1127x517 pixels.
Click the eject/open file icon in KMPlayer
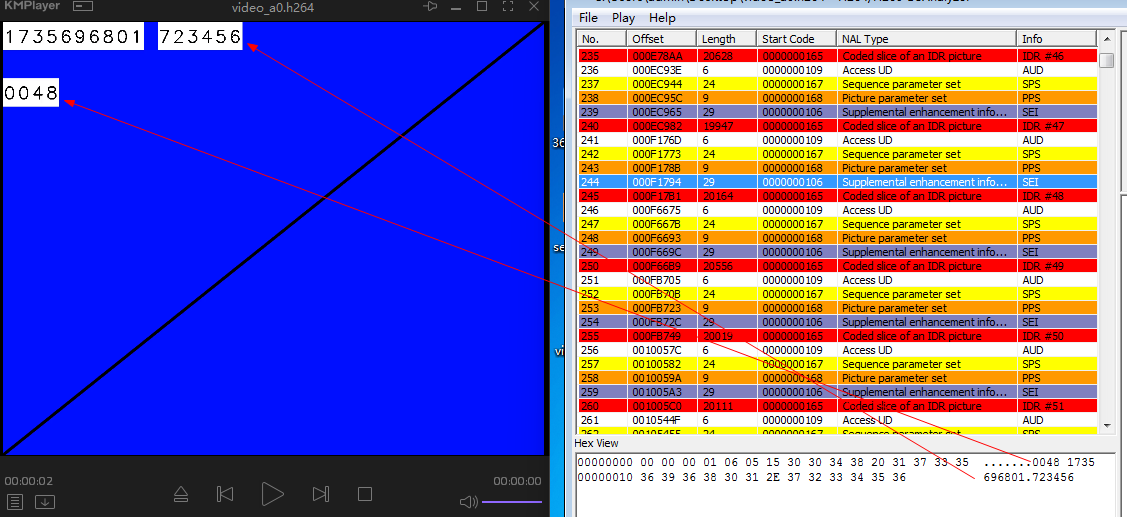pos(181,494)
